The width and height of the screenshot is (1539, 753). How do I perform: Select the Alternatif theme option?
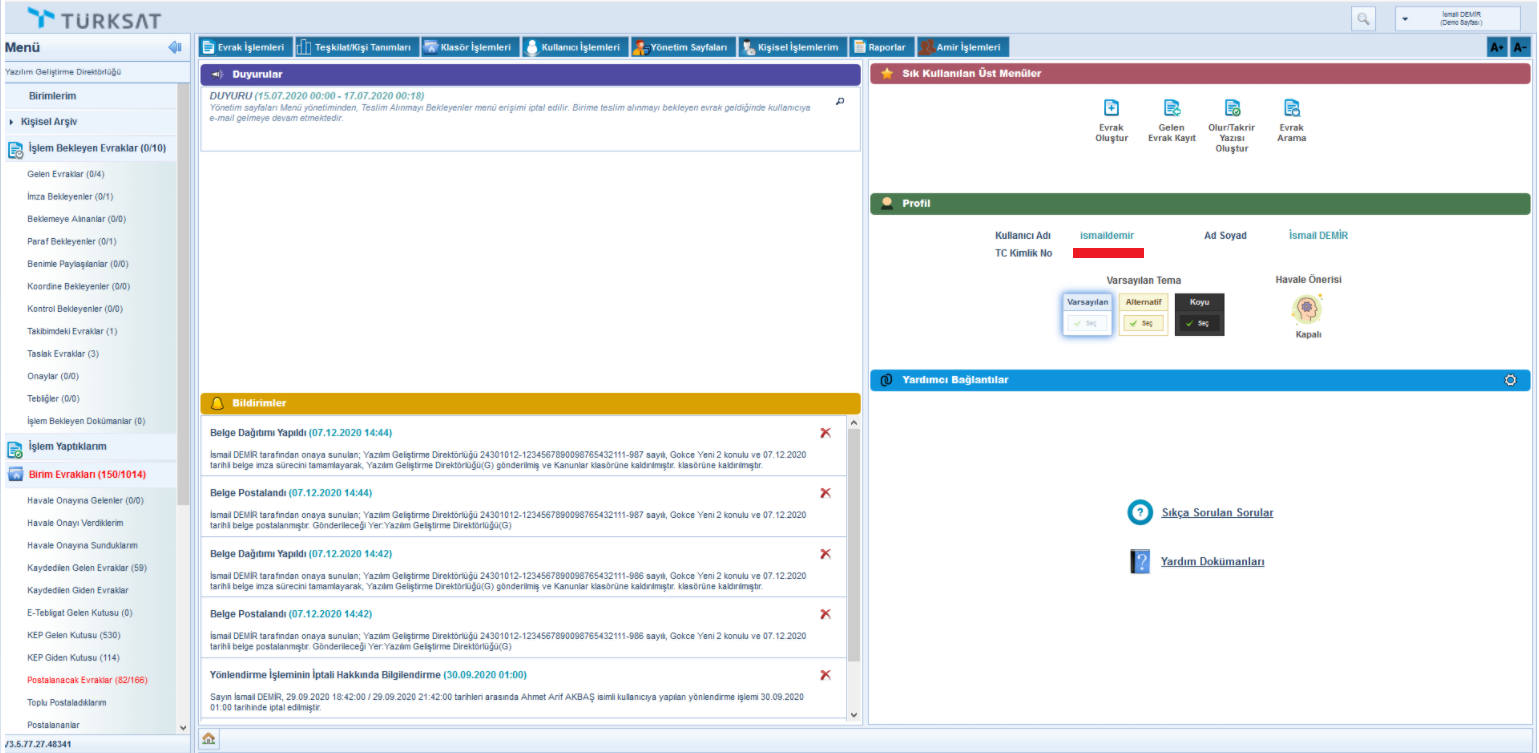tap(1143, 323)
